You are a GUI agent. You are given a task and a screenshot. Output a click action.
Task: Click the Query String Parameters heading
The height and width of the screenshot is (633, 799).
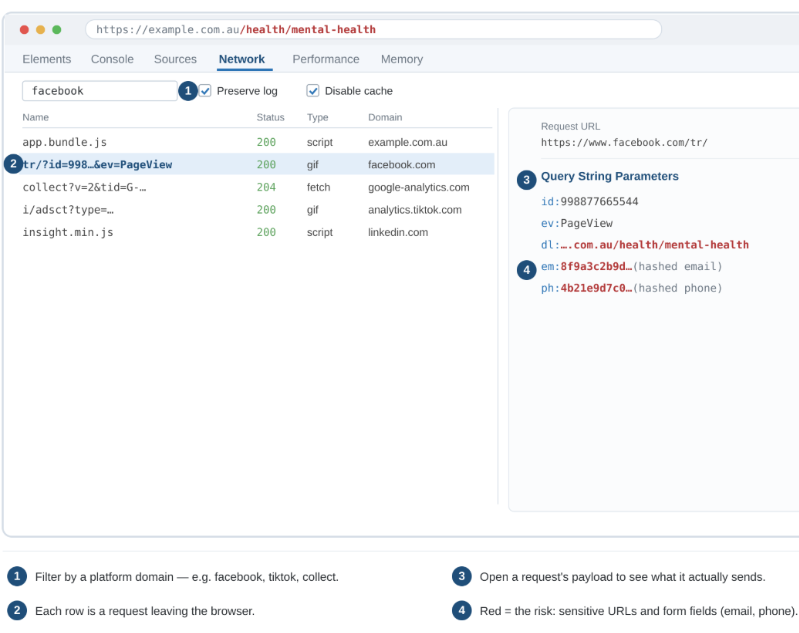pyautogui.click(x=609, y=176)
